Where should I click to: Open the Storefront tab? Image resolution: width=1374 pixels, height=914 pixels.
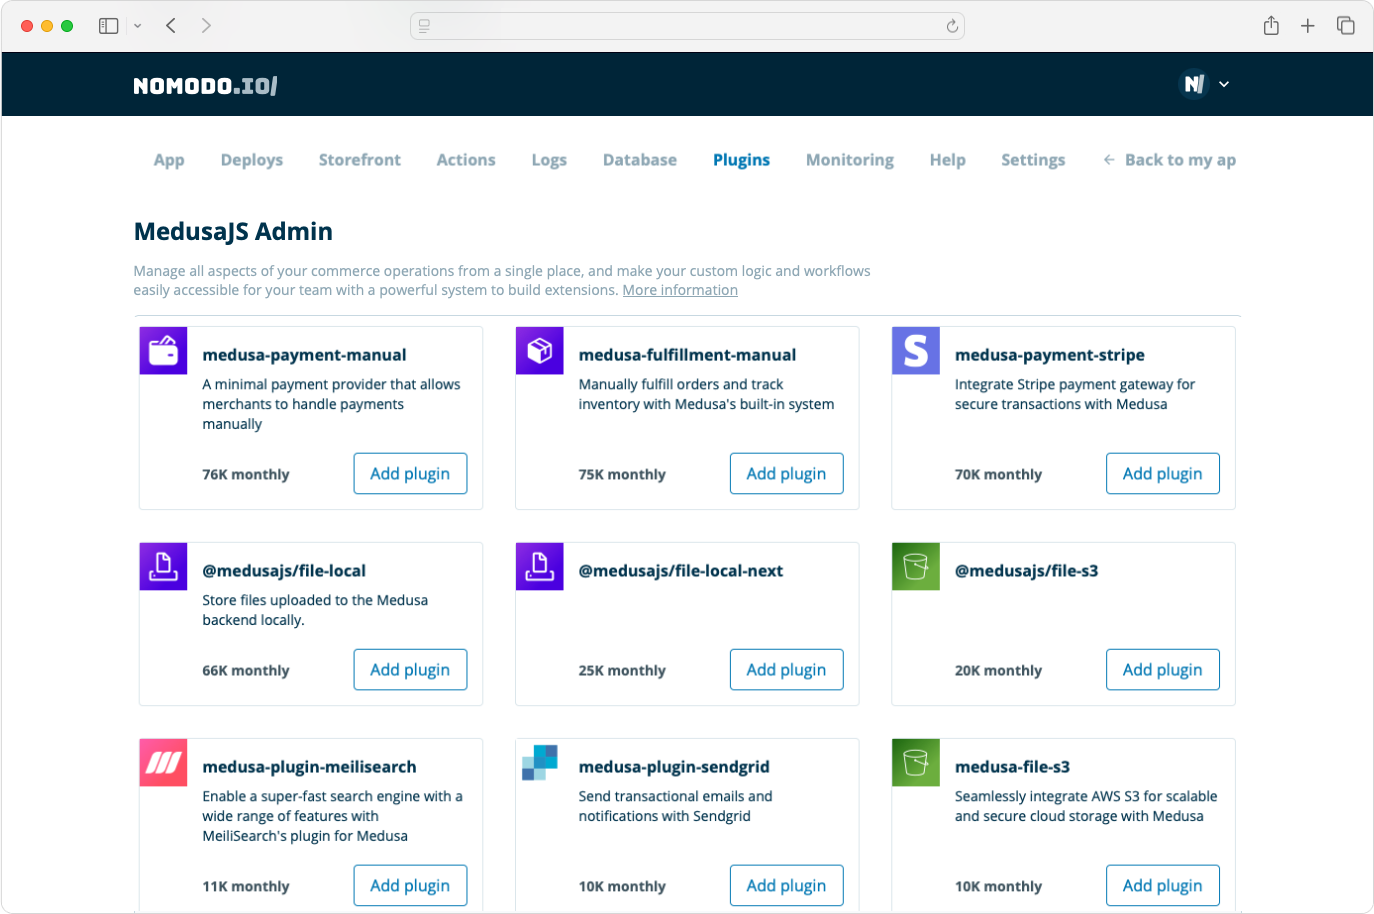point(360,160)
